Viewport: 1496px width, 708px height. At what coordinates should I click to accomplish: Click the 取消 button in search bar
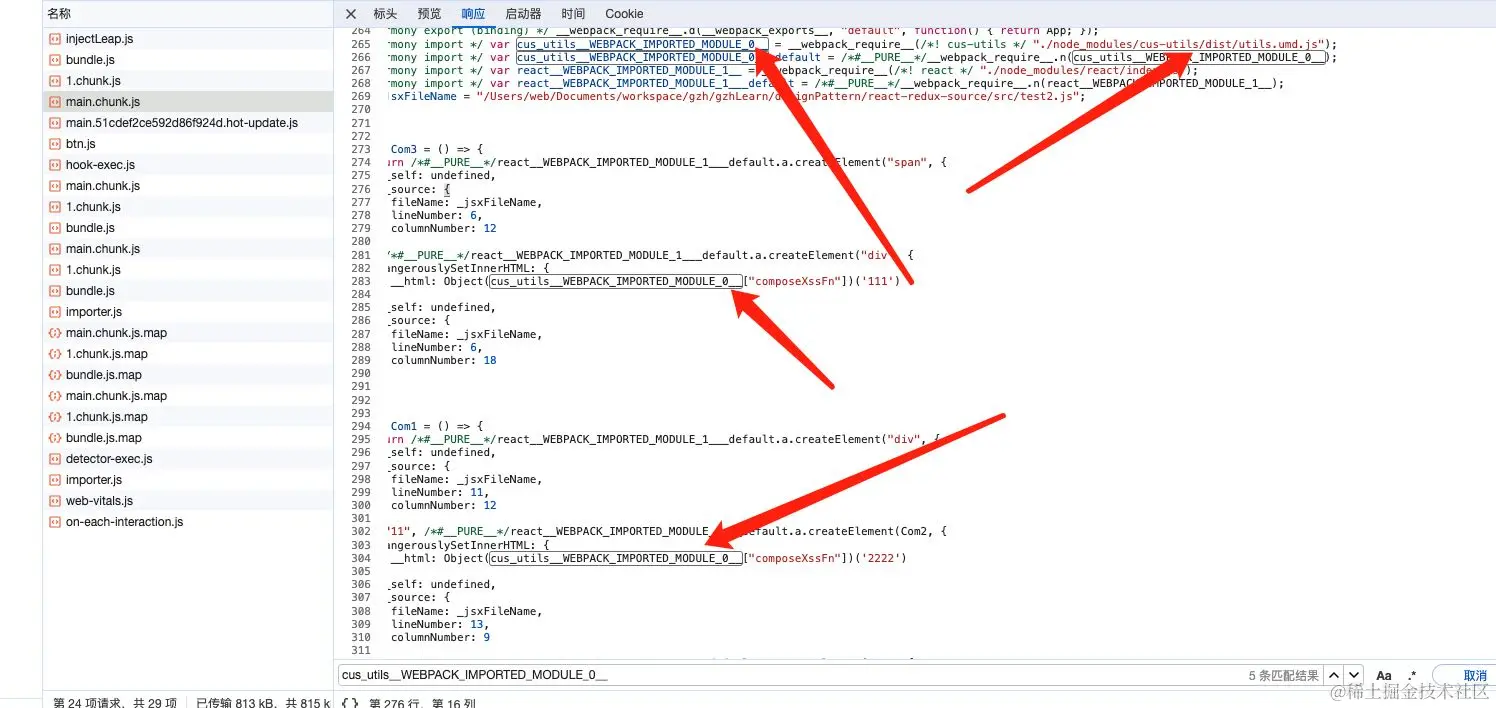pyautogui.click(x=1470, y=676)
